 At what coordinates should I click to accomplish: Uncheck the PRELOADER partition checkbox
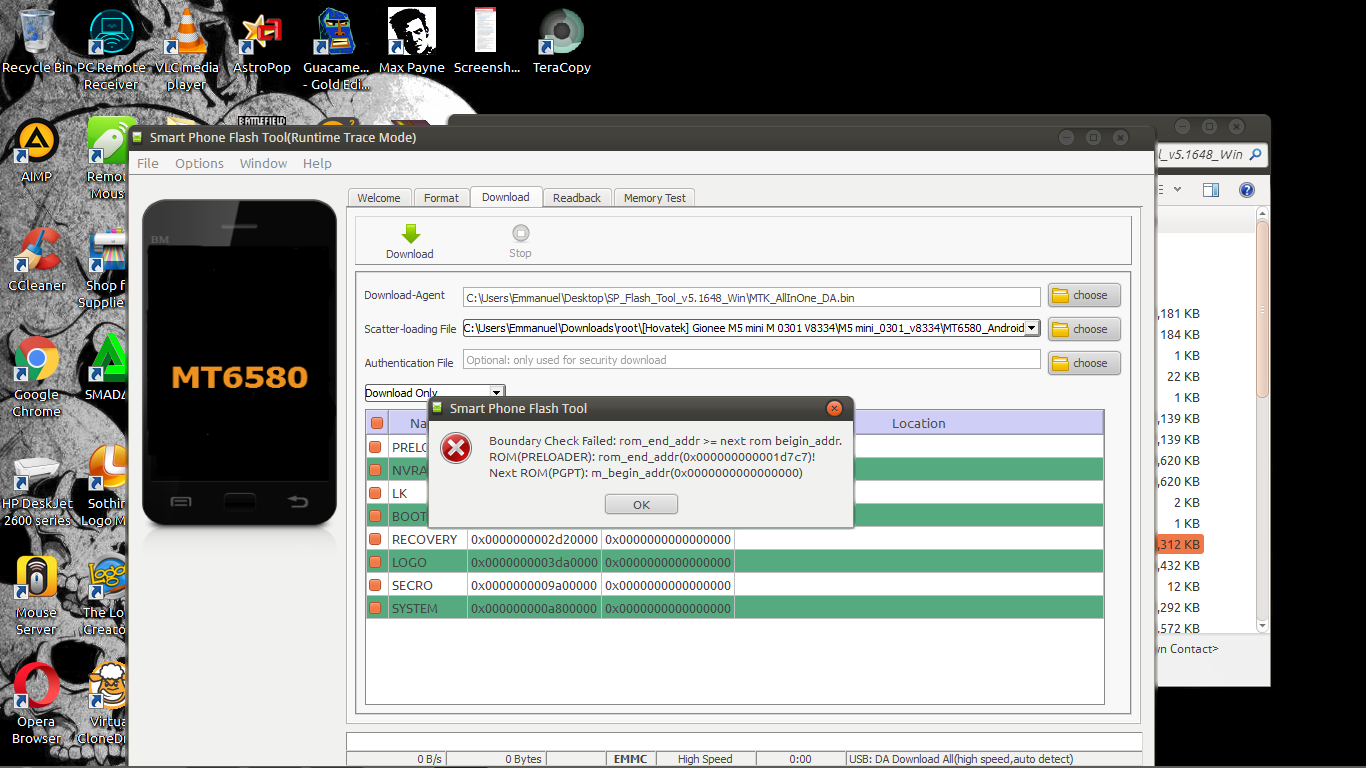(376, 447)
